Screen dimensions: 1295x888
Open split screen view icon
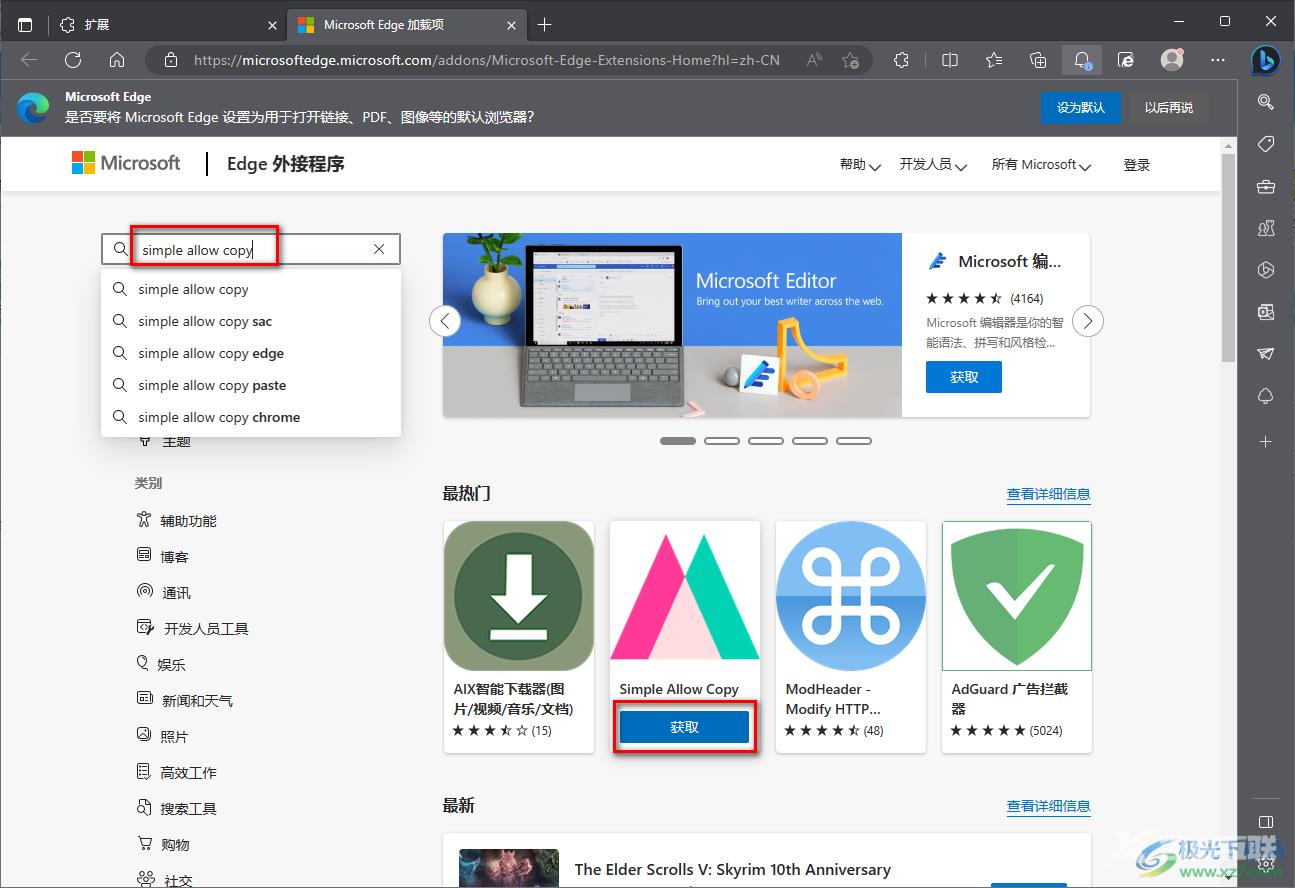(x=950, y=60)
